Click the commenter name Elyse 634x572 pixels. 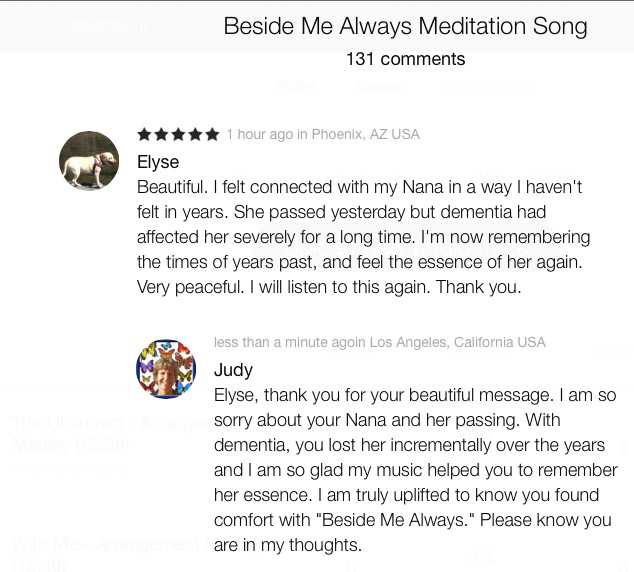pyautogui.click(x=158, y=161)
